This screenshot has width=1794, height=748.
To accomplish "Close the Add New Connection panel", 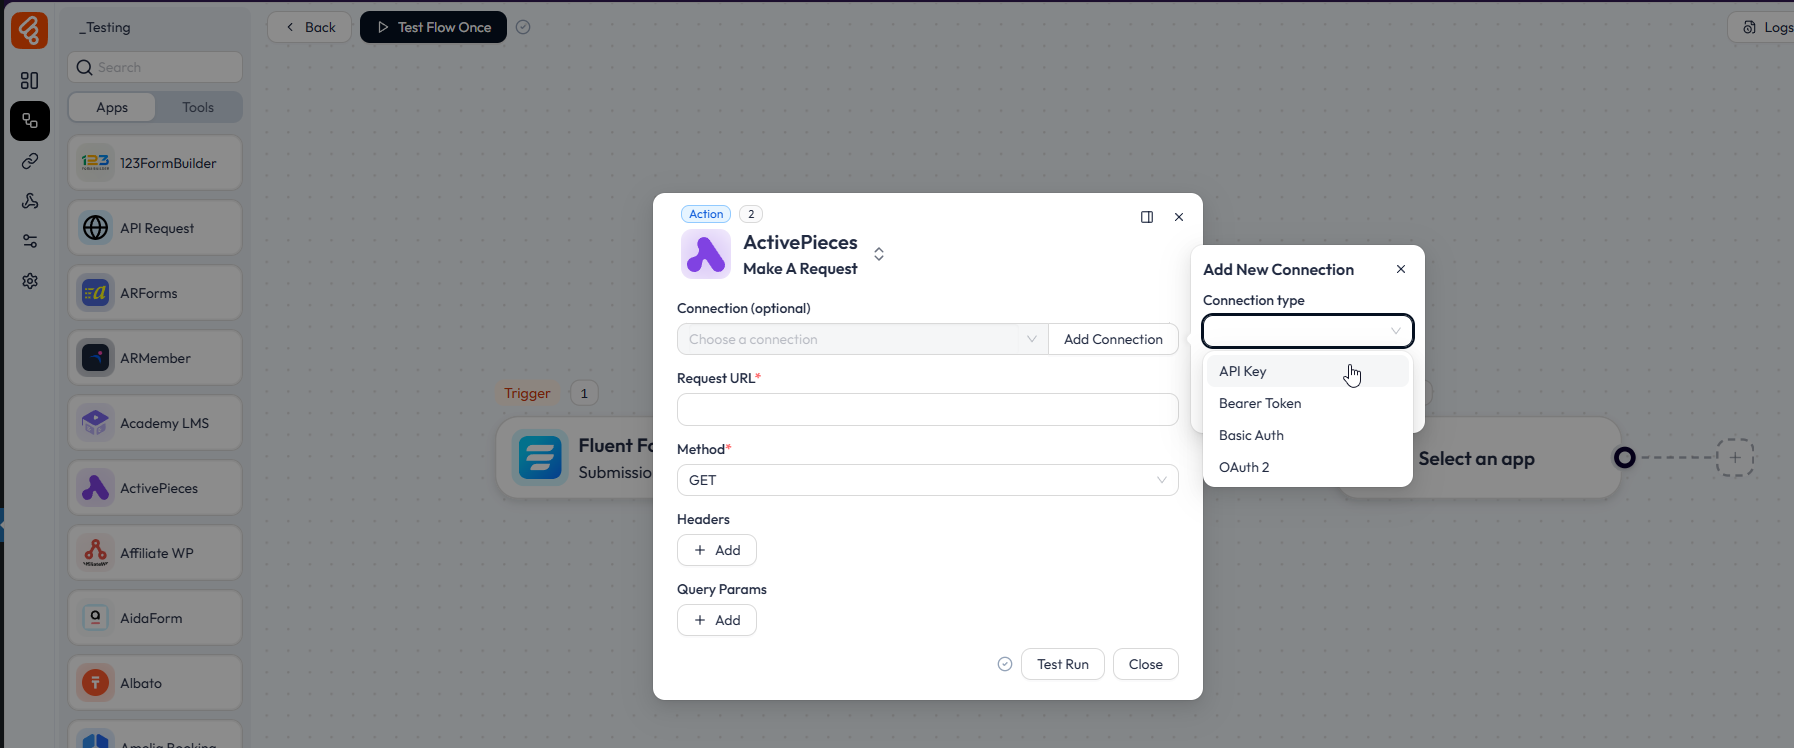I will [x=1401, y=269].
